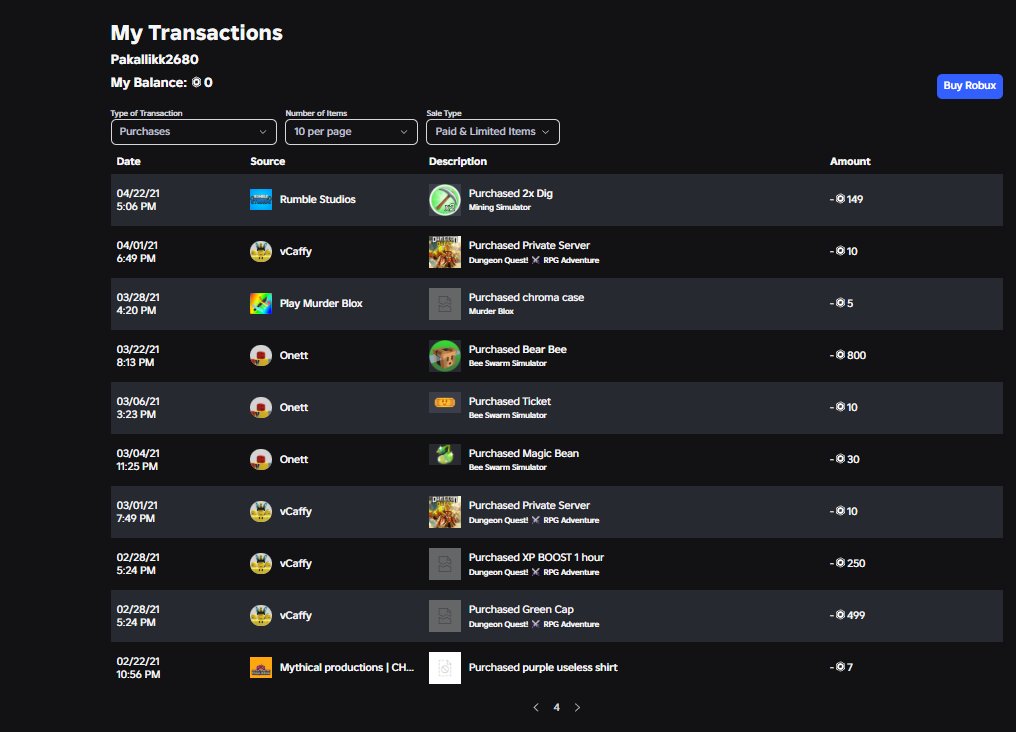The width and height of the screenshot is (1016, 732).
Task: Click the Buy Robux button
Action: click(969, 86)
